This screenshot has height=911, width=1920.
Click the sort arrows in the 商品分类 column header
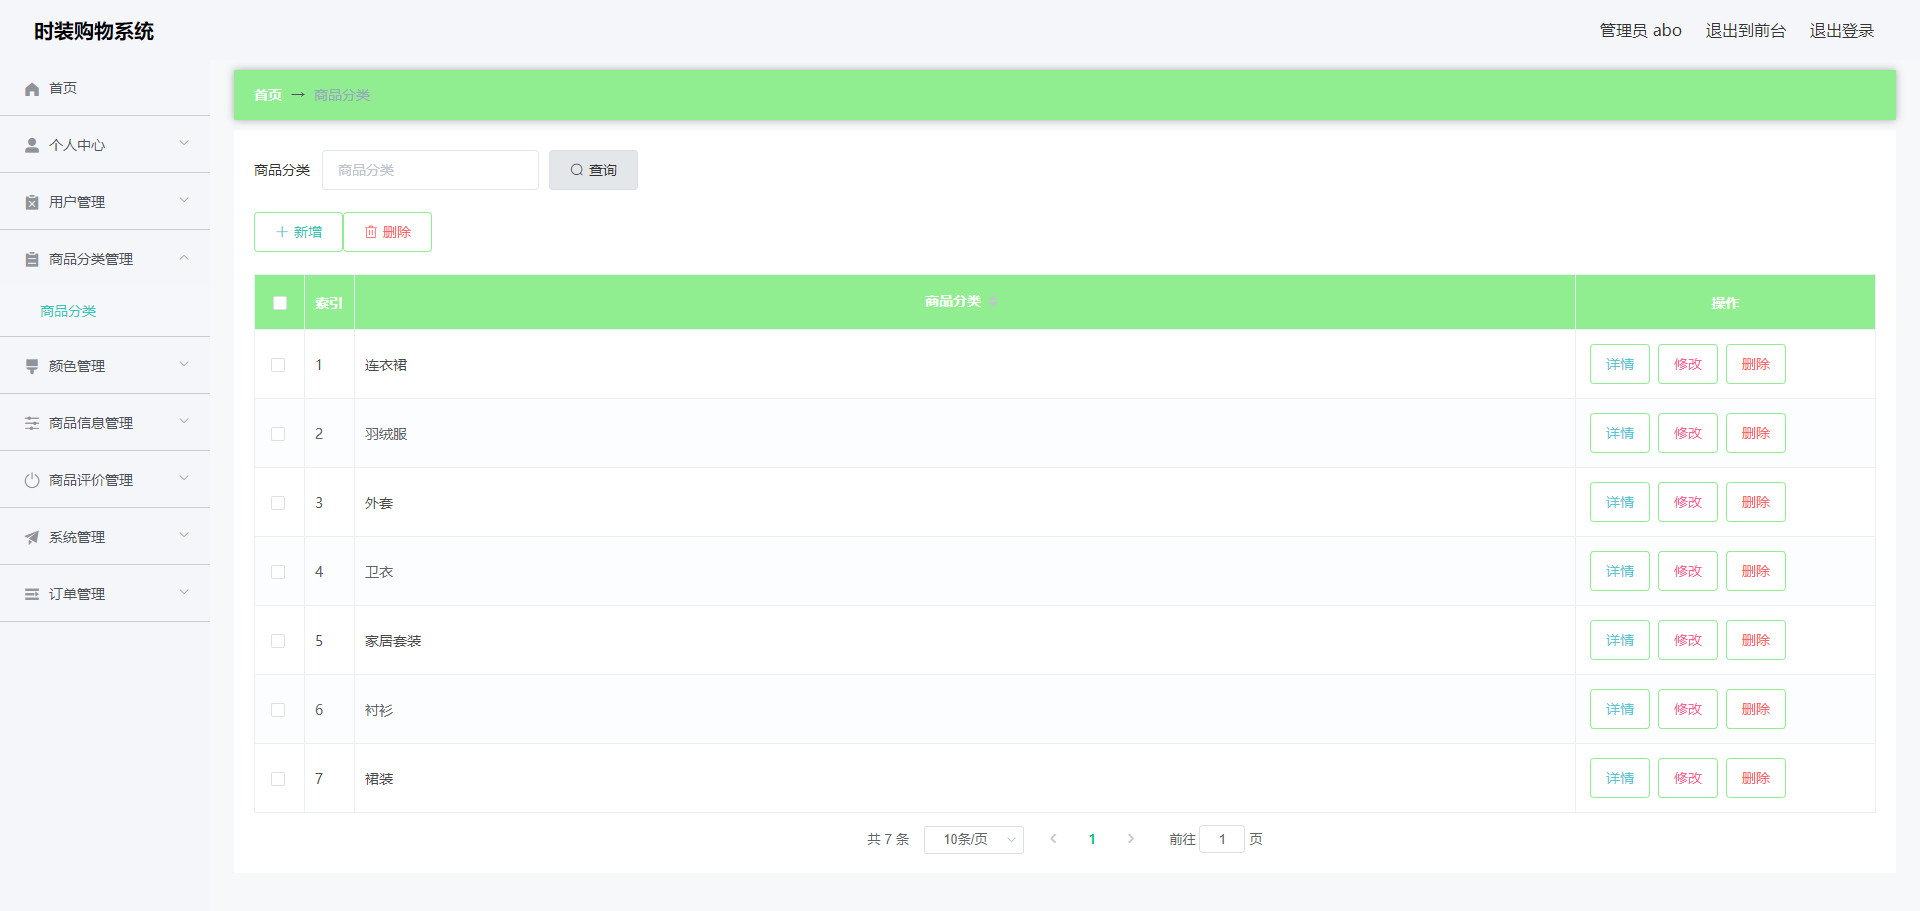pyautogui.click(x=993, y=302)
